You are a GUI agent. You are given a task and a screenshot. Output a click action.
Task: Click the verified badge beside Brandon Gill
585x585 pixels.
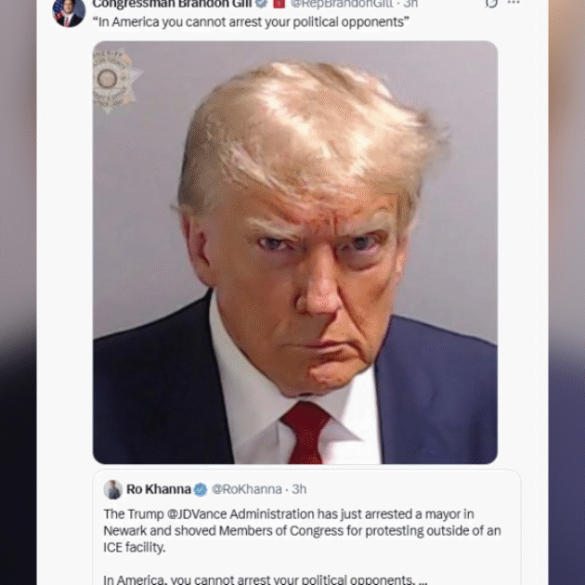point(262,4)
